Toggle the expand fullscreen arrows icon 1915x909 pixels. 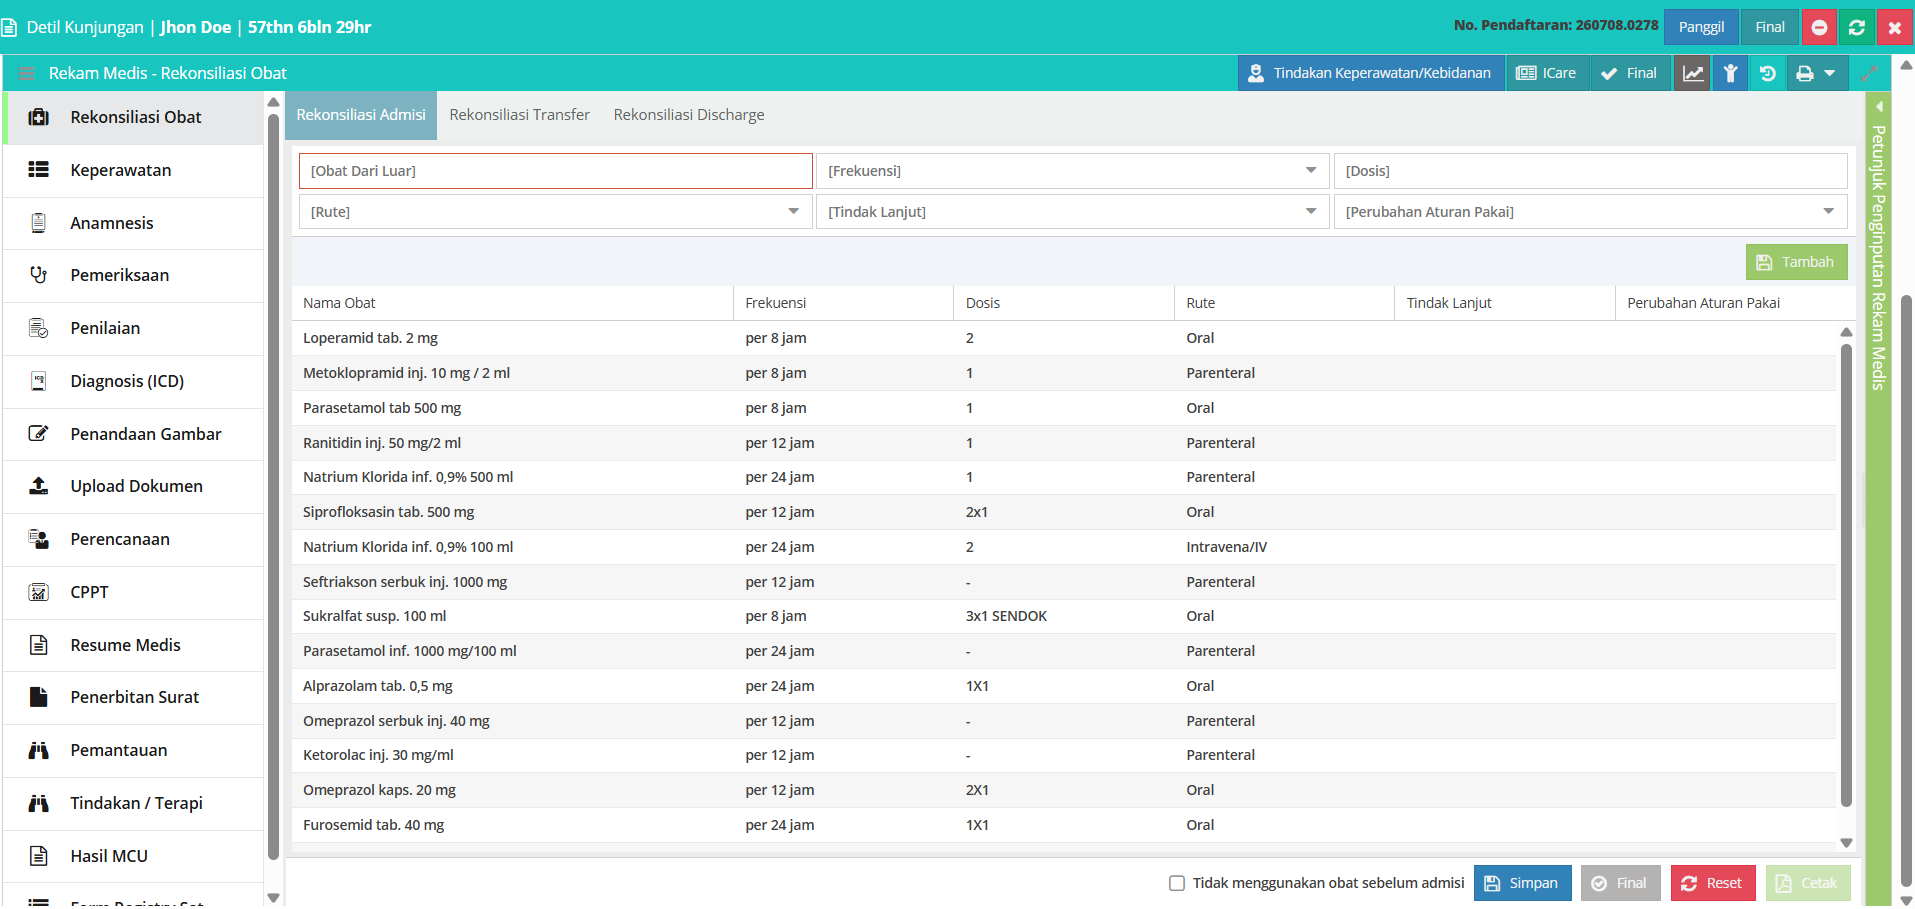(x=1868, y=73)
